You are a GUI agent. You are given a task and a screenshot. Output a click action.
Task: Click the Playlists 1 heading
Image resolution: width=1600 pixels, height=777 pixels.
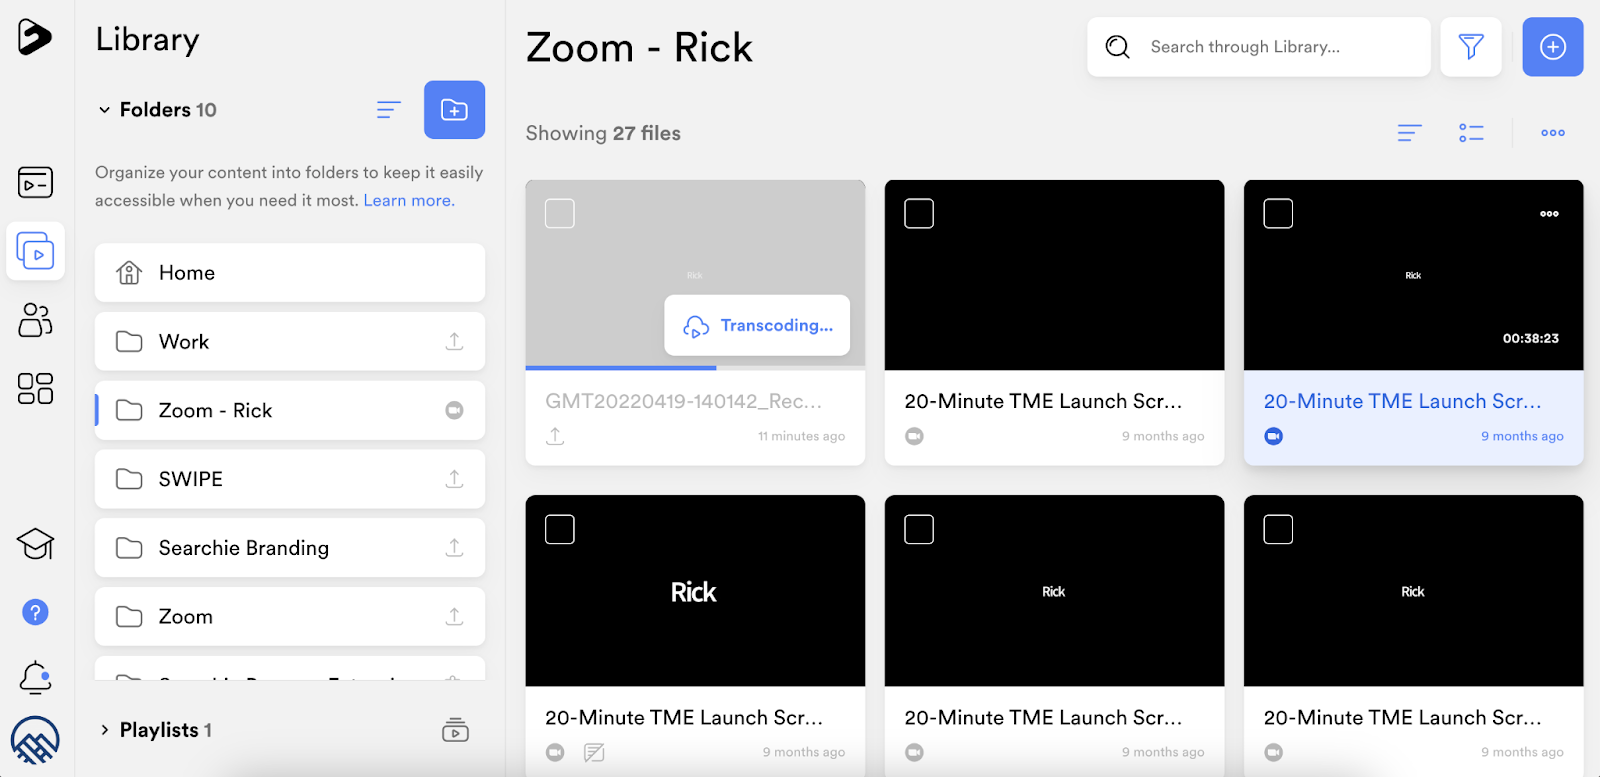point(166,730)
